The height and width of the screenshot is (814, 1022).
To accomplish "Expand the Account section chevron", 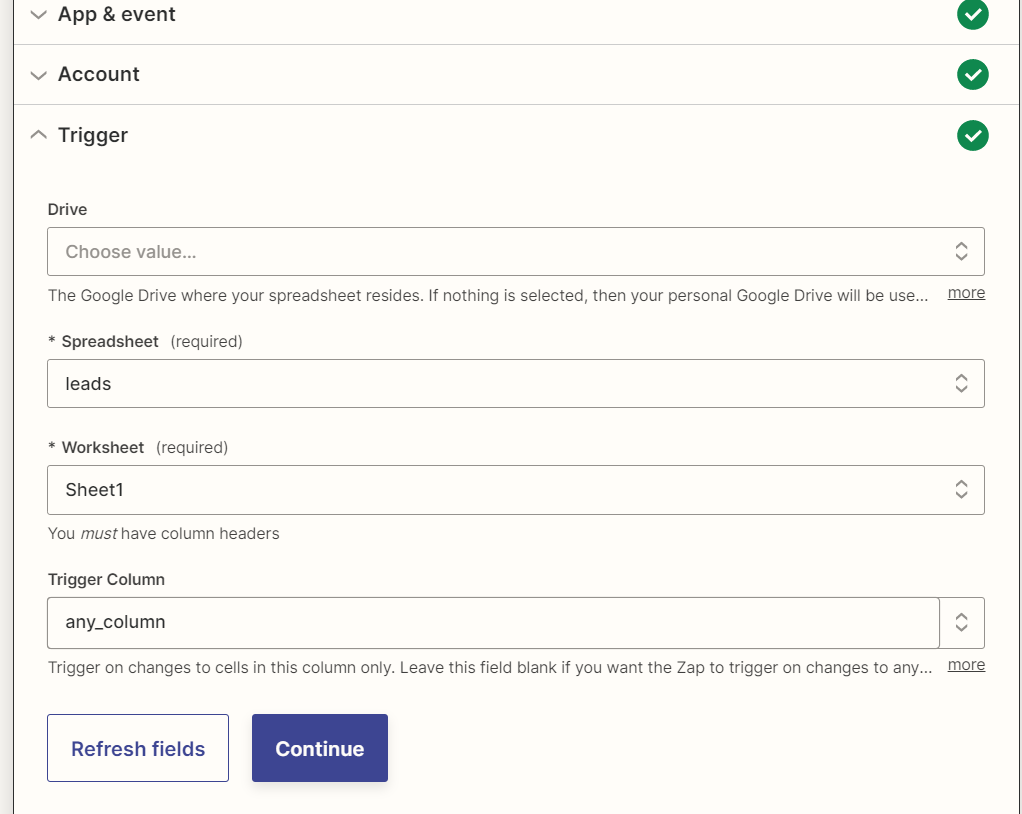I will (x=39, y=75).
